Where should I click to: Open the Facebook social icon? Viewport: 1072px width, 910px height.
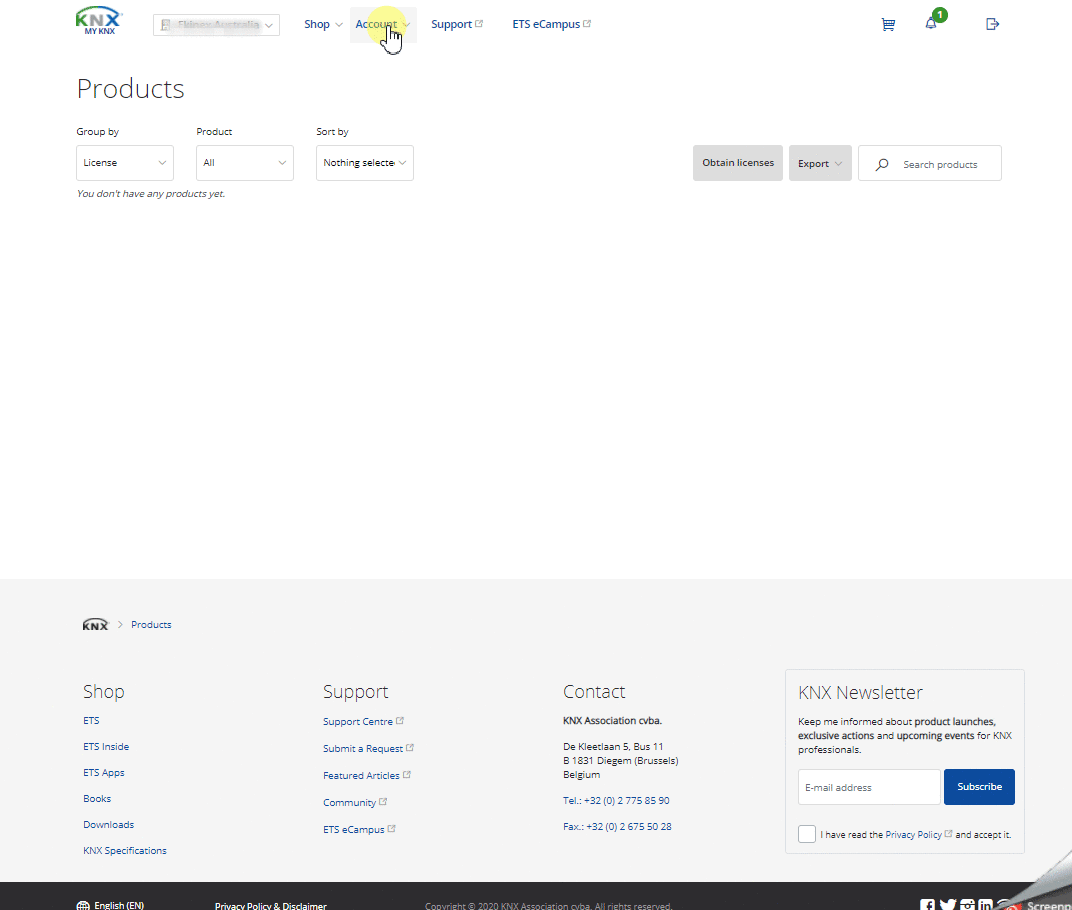(927, 905)
